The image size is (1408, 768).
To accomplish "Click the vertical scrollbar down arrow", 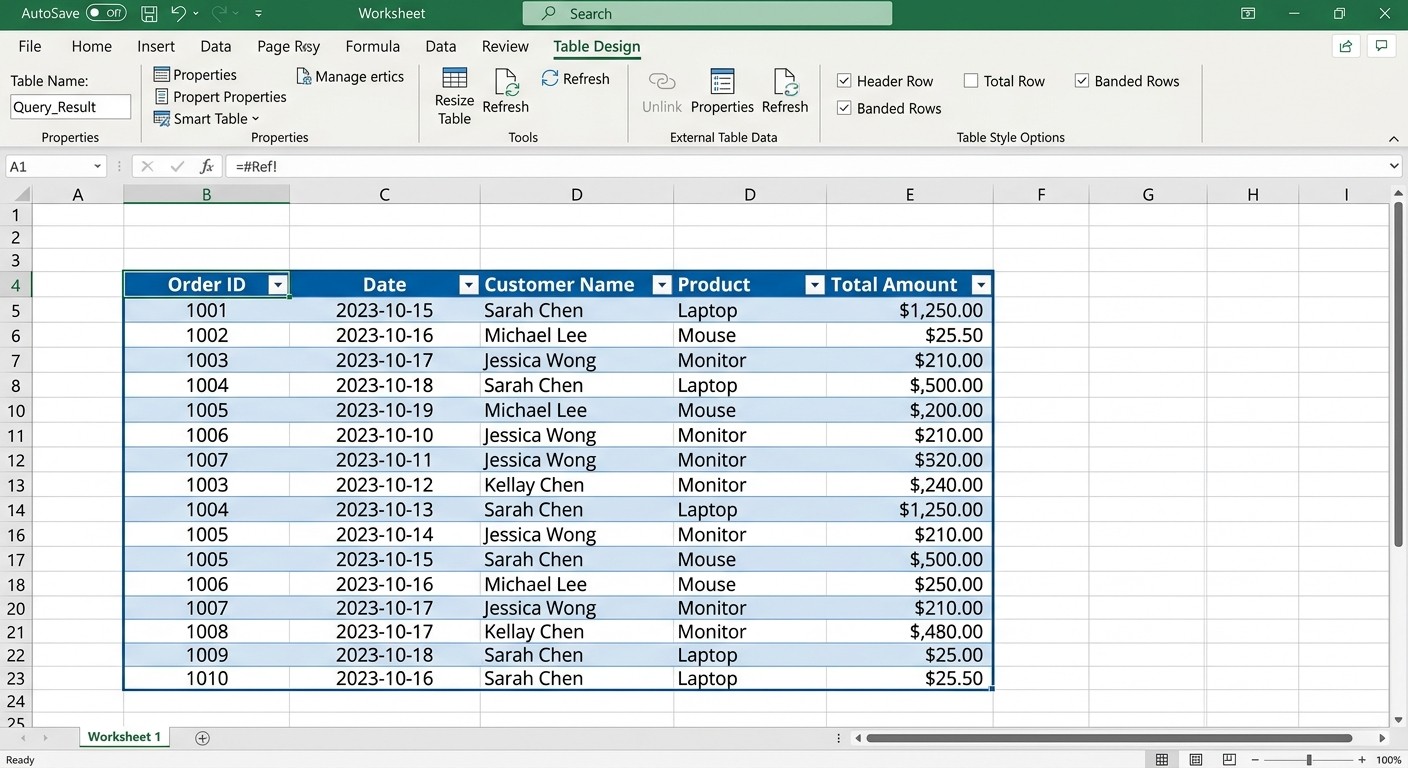I will (x=1399, y=719).
